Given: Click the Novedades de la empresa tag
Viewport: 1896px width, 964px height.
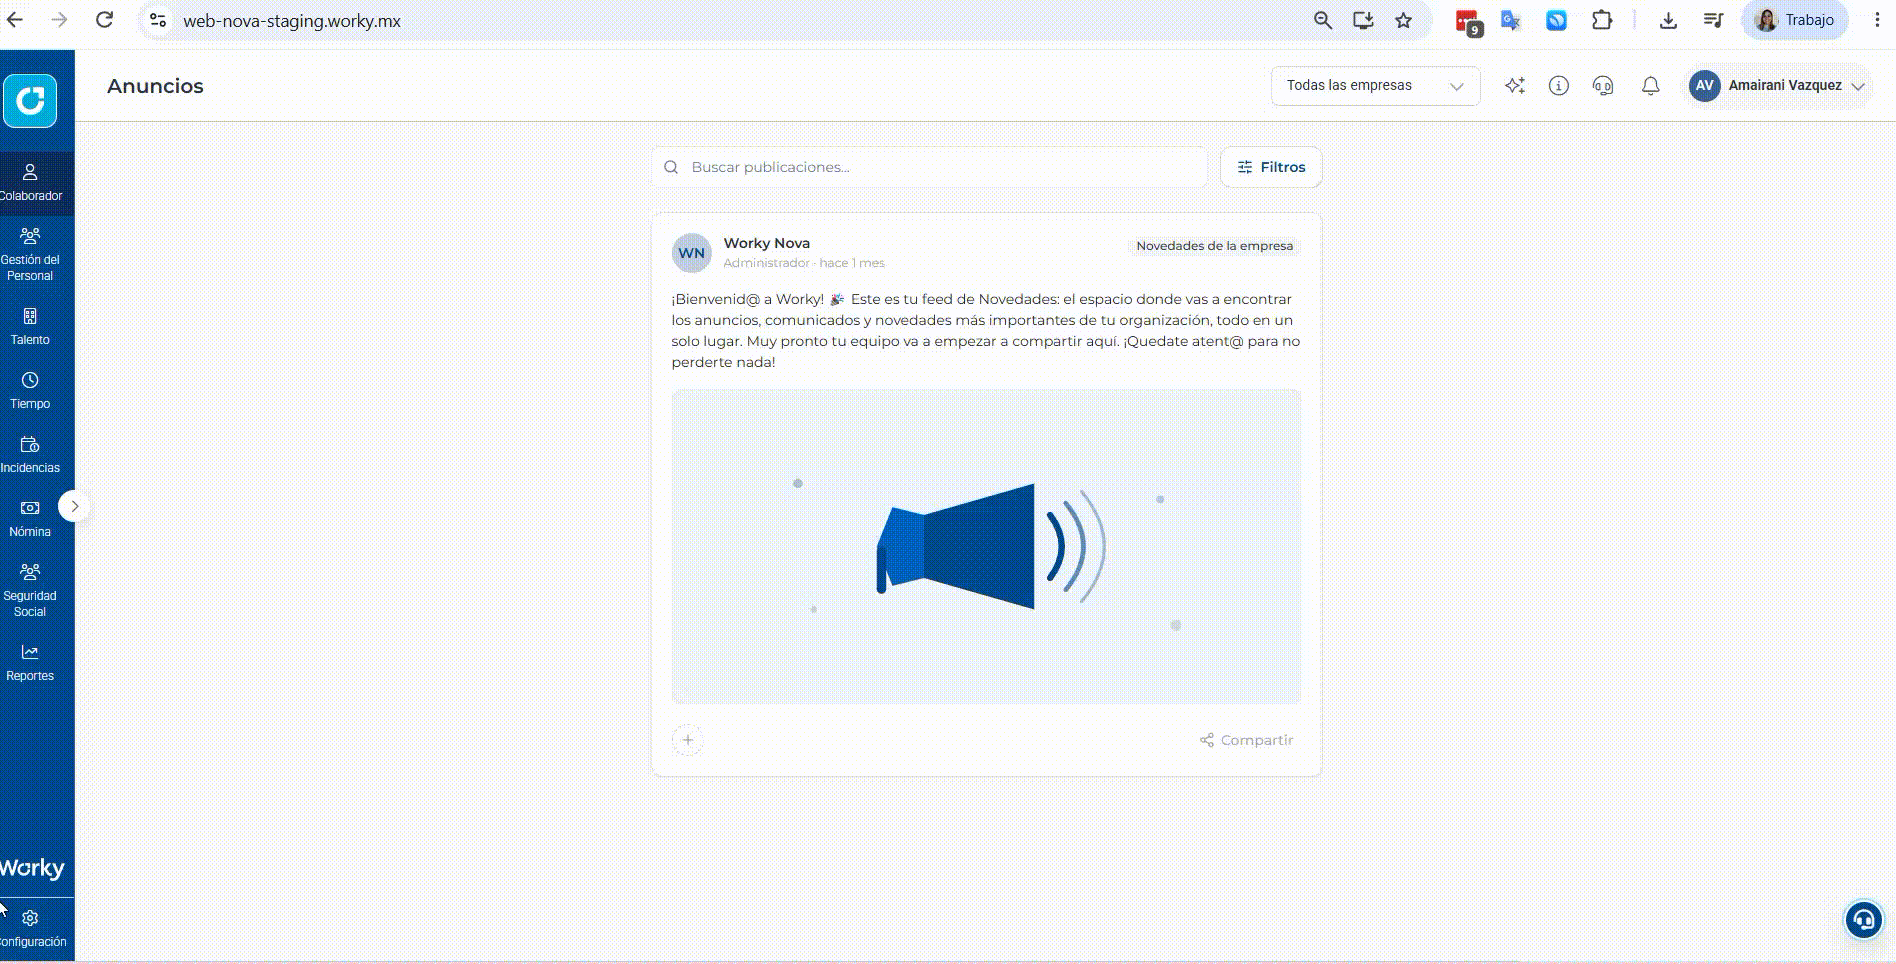Looking at the screenshot, I should pos(1214,246).
